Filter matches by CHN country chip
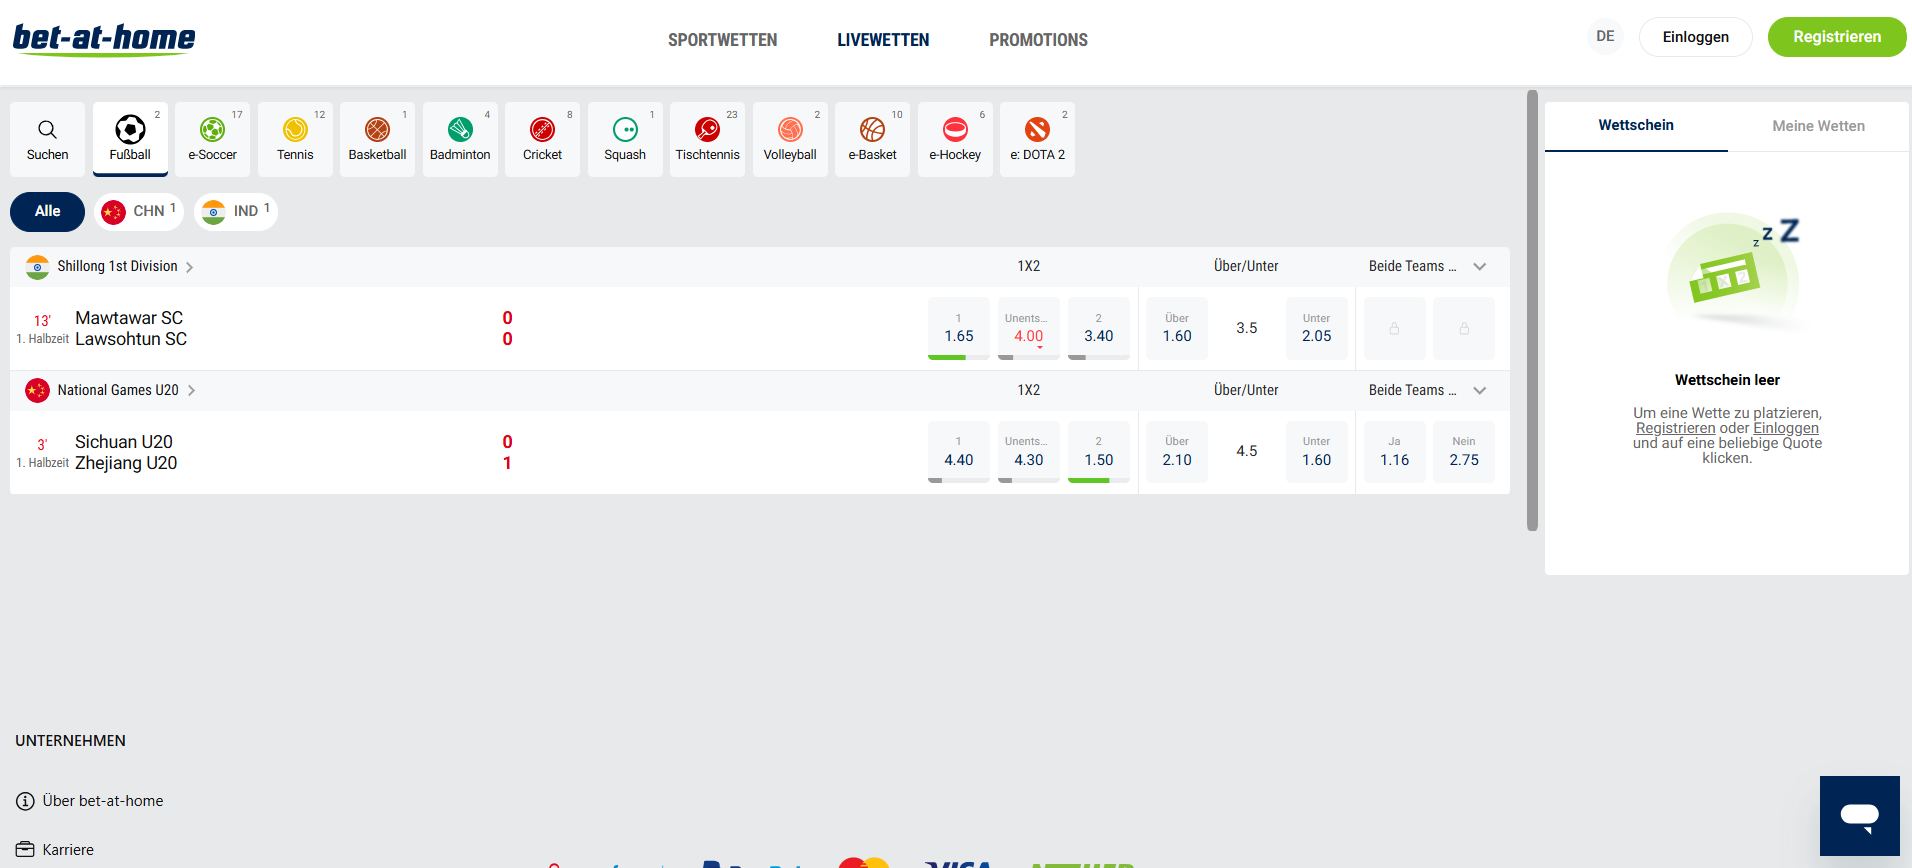Screen dimensions: 1912x868 [x=139, y=211]
